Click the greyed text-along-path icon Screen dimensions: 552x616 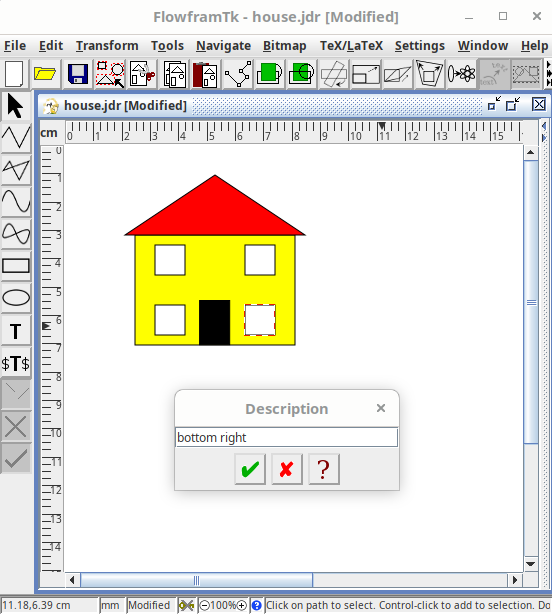click(x=493, y=74)
